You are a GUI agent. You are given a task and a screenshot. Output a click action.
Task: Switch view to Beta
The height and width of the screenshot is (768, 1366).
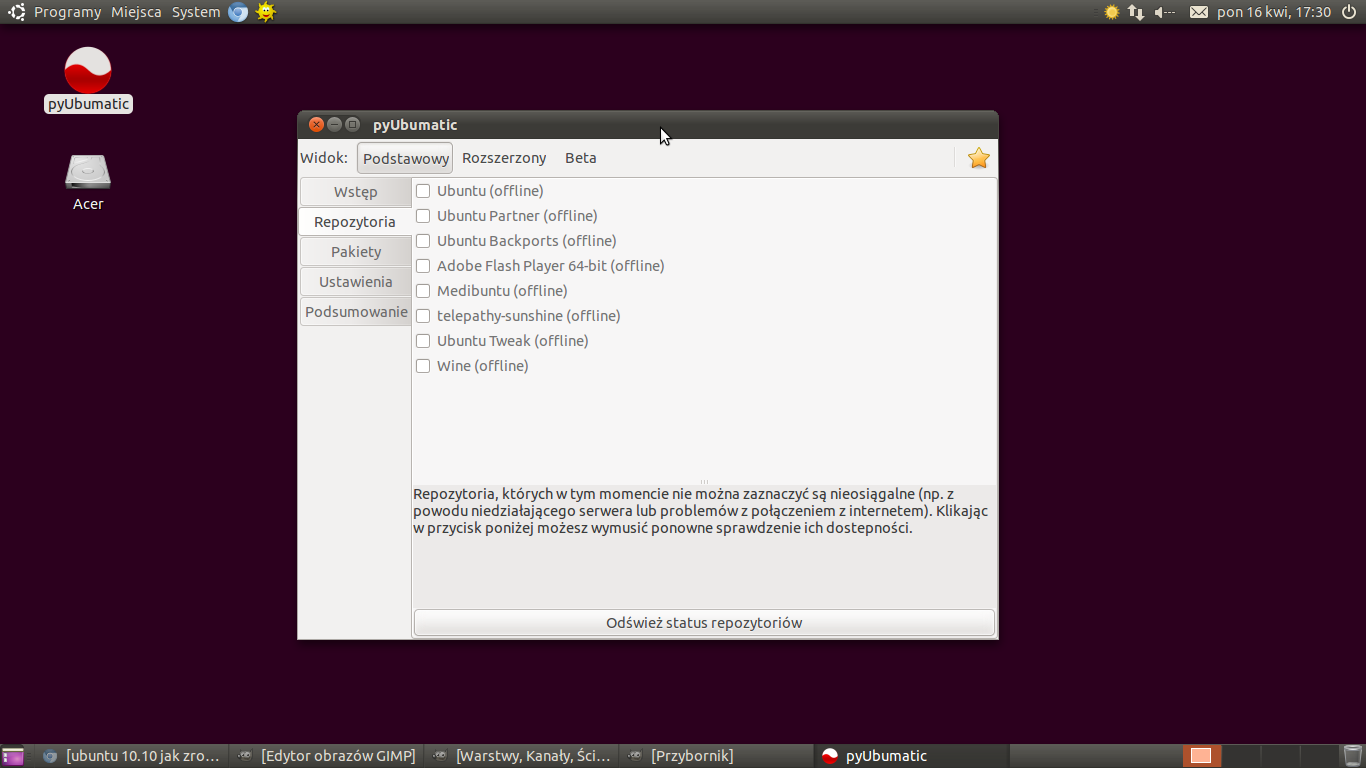pos(581,158)
